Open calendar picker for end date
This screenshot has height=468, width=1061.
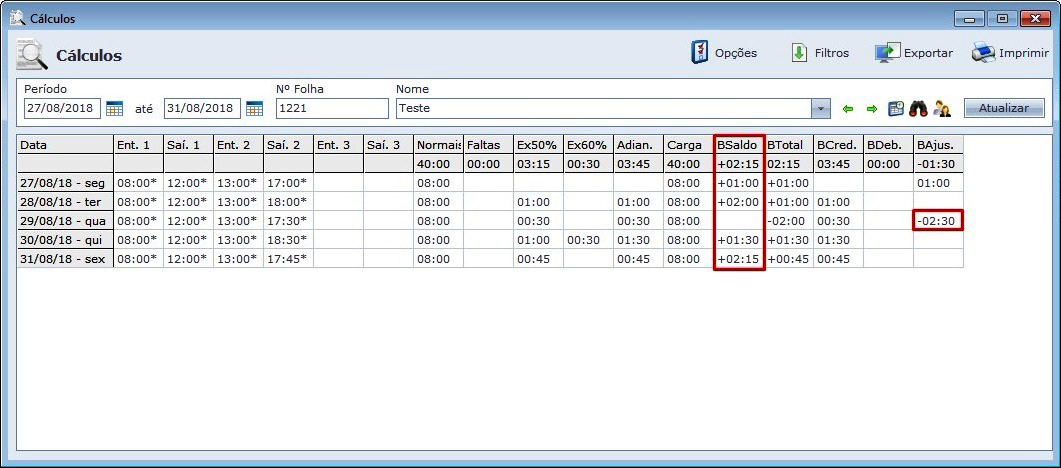tap(254, 108)
